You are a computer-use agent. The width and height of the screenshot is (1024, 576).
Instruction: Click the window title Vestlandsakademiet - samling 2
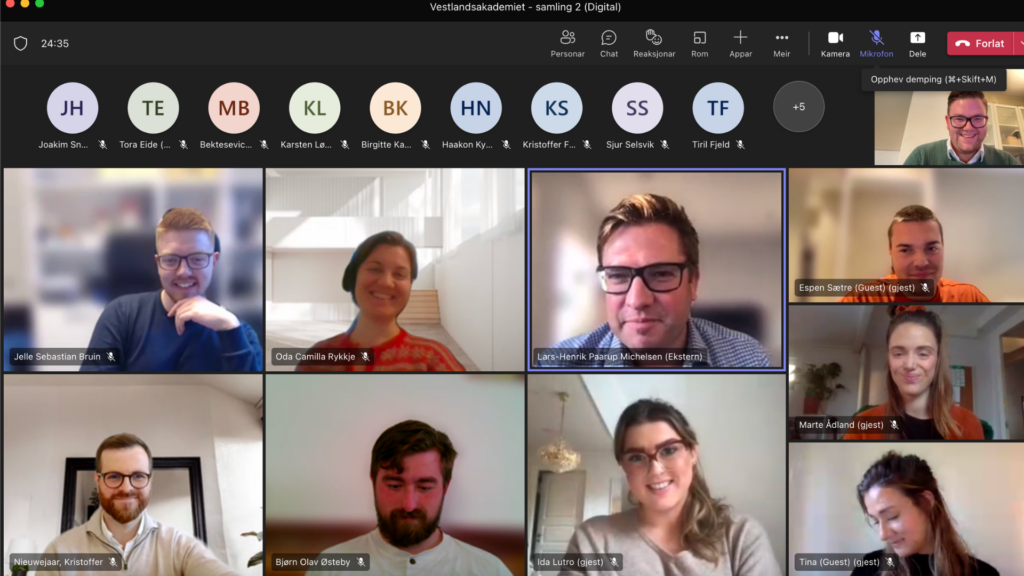(x=525, y=7)
